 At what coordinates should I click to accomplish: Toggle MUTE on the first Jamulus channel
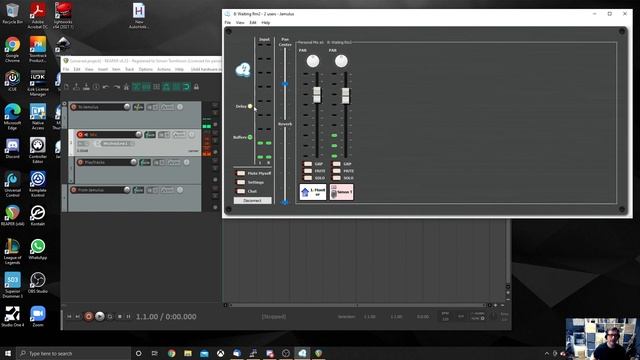308,171
